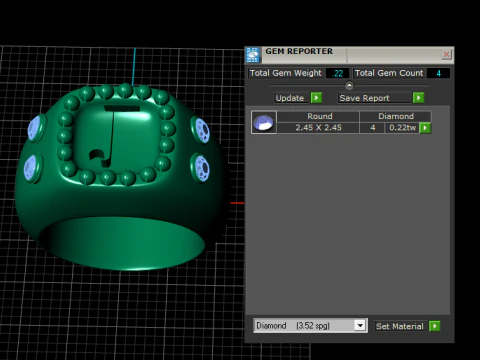Viewport: 480px width, 360px height.
Task: Click the green arrow next to Update
Action: point(316,98)
